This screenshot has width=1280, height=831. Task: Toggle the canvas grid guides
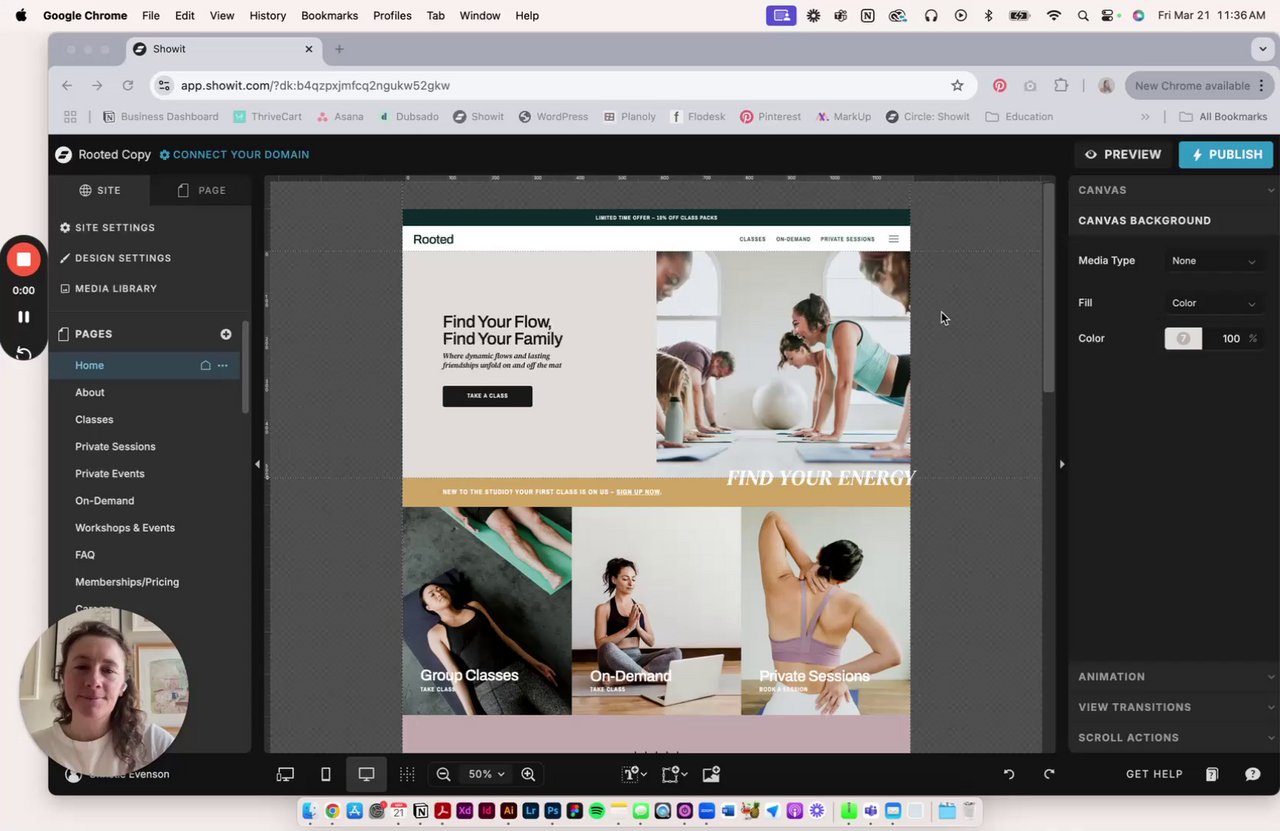(x=407, y=774)
